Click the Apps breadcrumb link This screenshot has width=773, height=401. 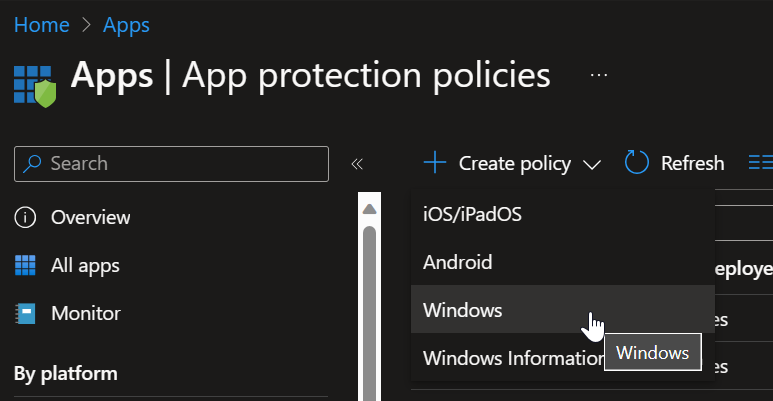pyautogui.click(x=126, y=24)
